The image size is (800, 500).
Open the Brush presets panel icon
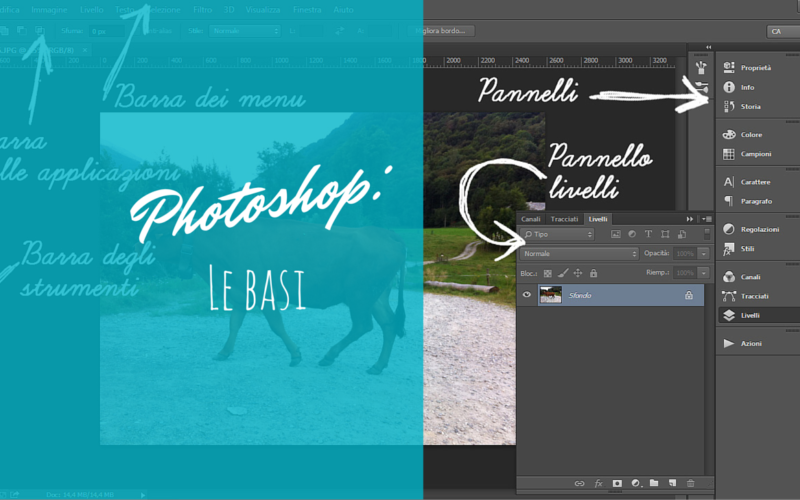[701, 68]
